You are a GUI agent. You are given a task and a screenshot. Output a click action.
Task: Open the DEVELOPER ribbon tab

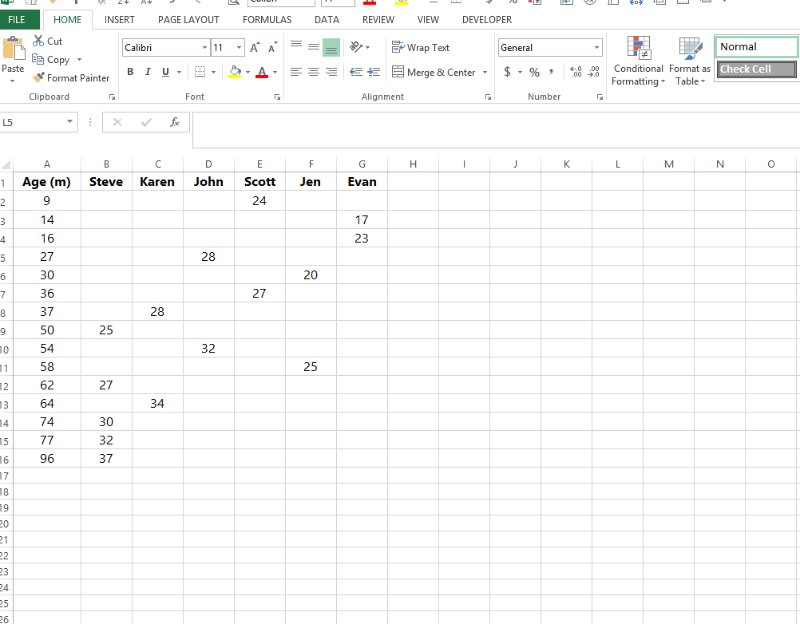coord(486,19)
